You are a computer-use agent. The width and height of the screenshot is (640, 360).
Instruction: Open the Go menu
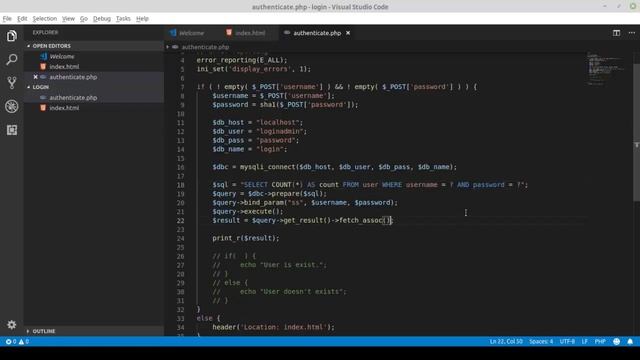(84, 18)
